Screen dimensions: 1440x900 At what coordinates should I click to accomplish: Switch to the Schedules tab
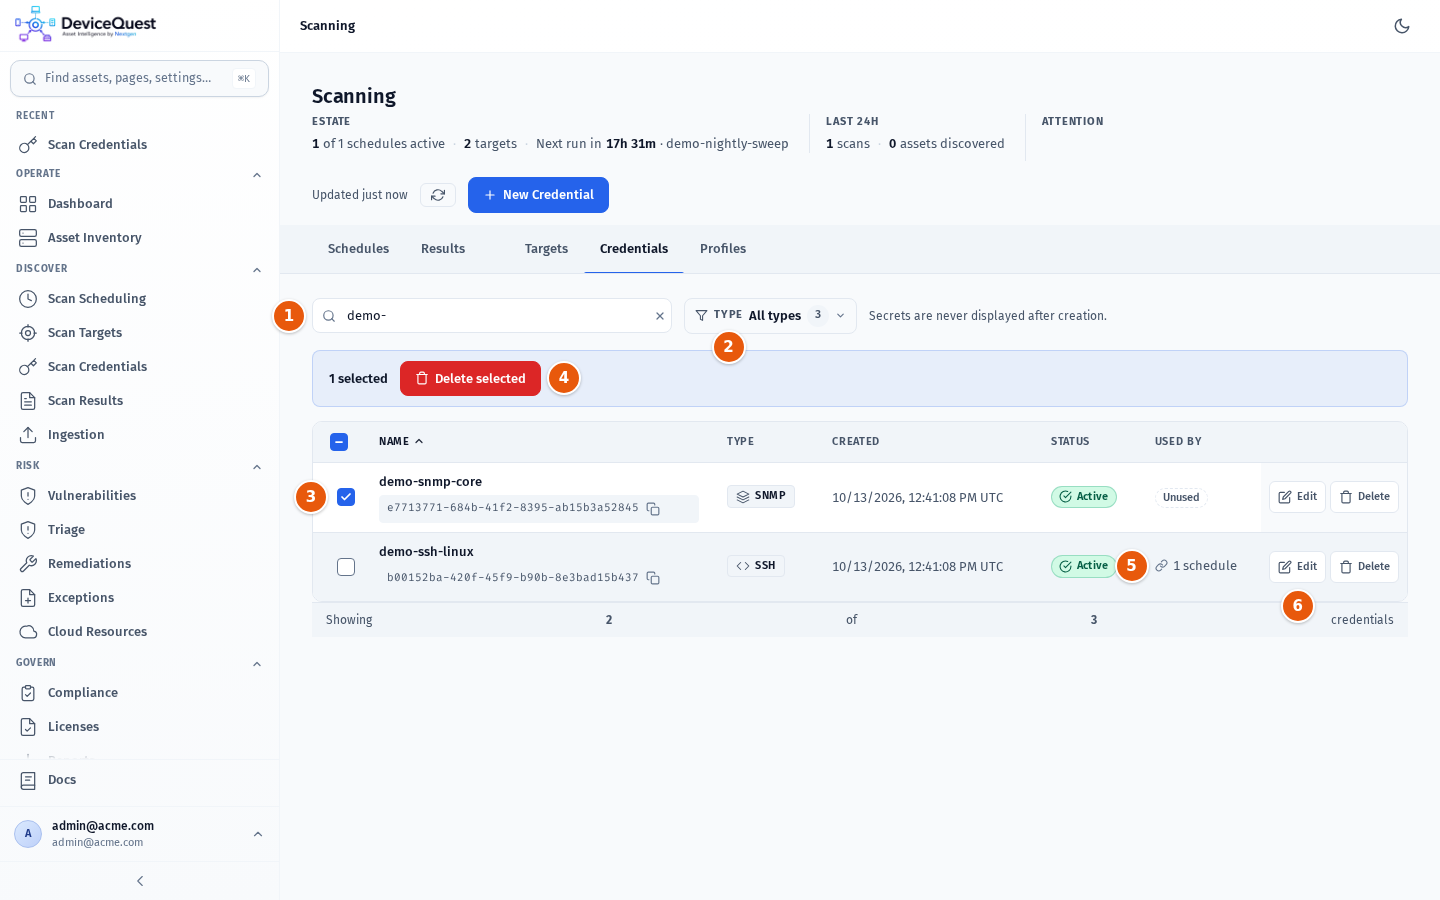coord(358,249)
